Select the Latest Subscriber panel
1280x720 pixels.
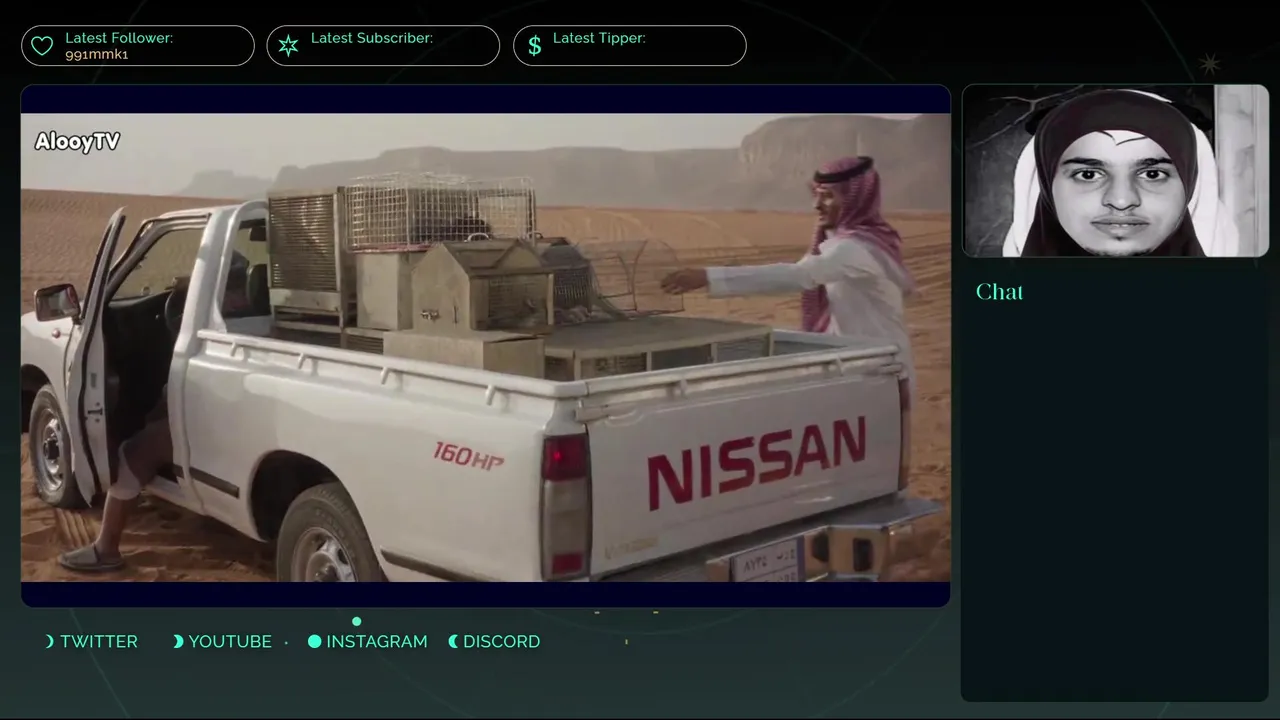pyautogui.click(x=383, y=46)
